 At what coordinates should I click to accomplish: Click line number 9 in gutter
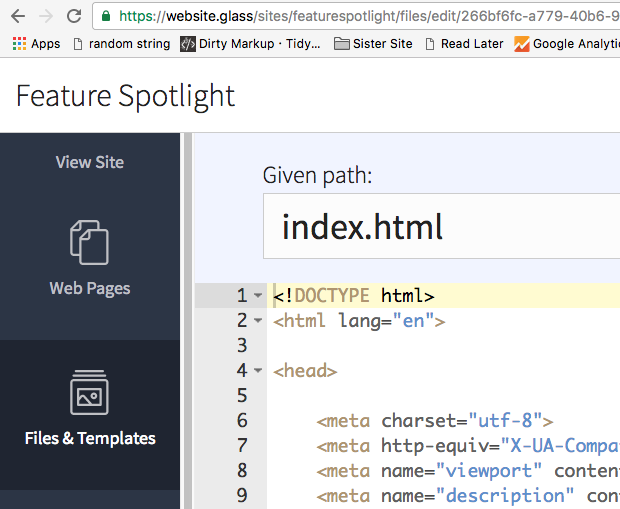pos(242,496)
